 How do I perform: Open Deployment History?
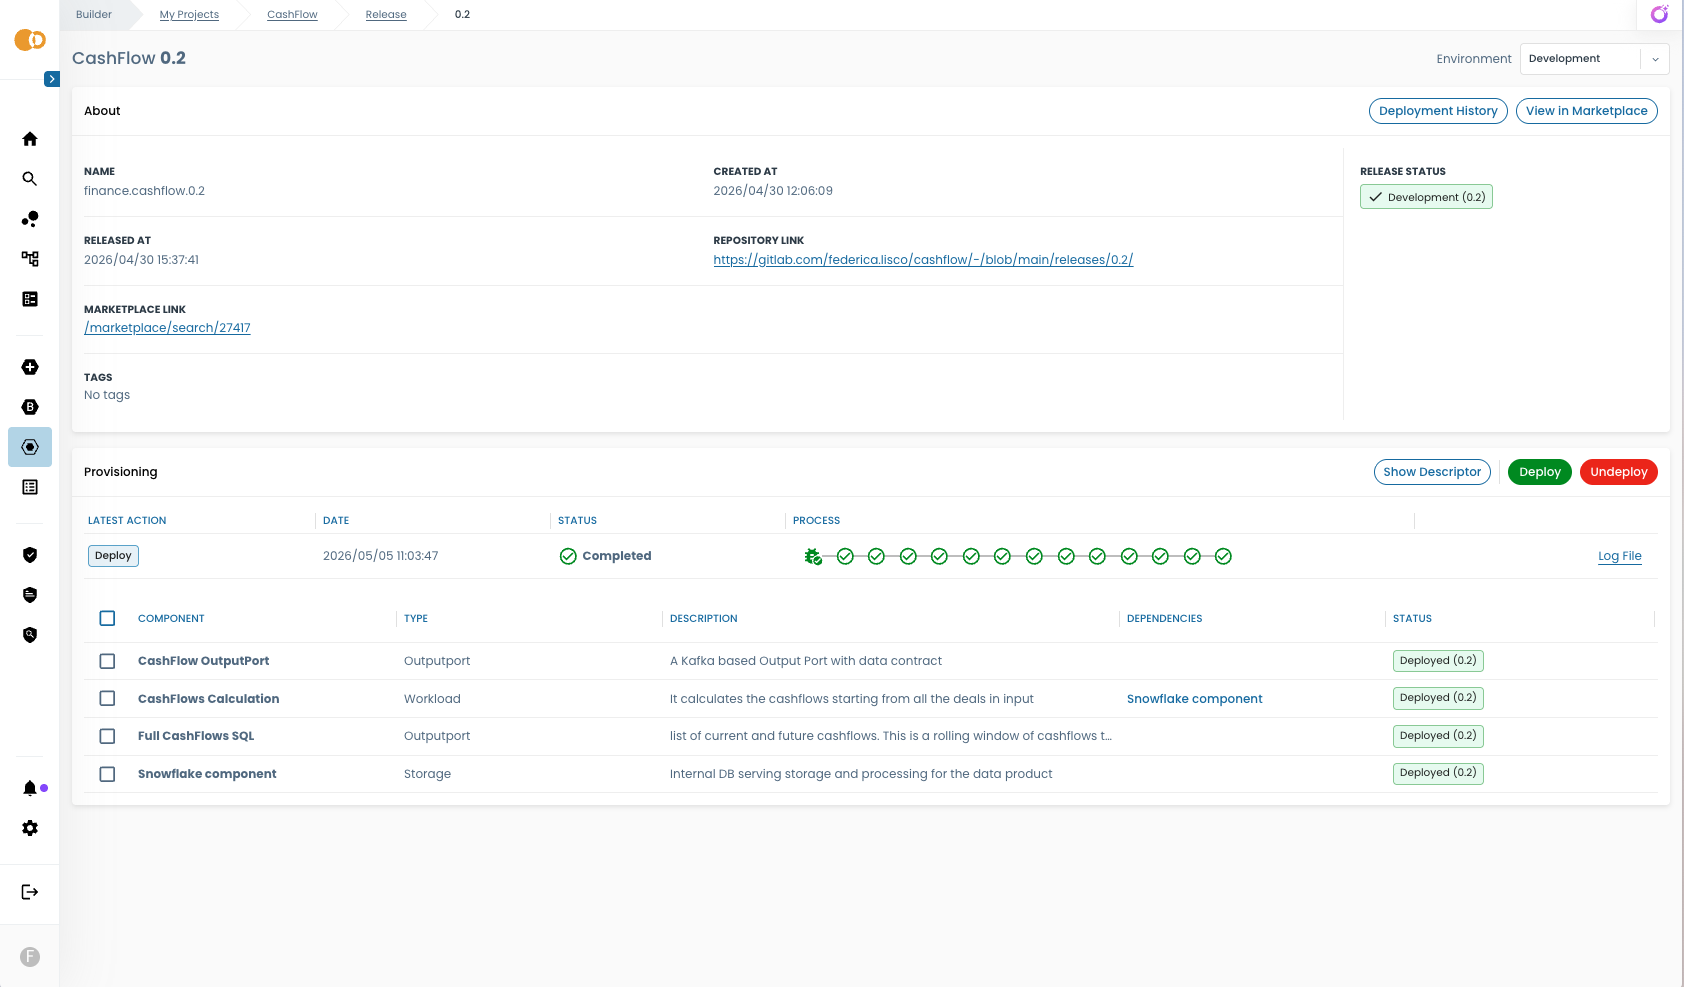(1438, 111)
